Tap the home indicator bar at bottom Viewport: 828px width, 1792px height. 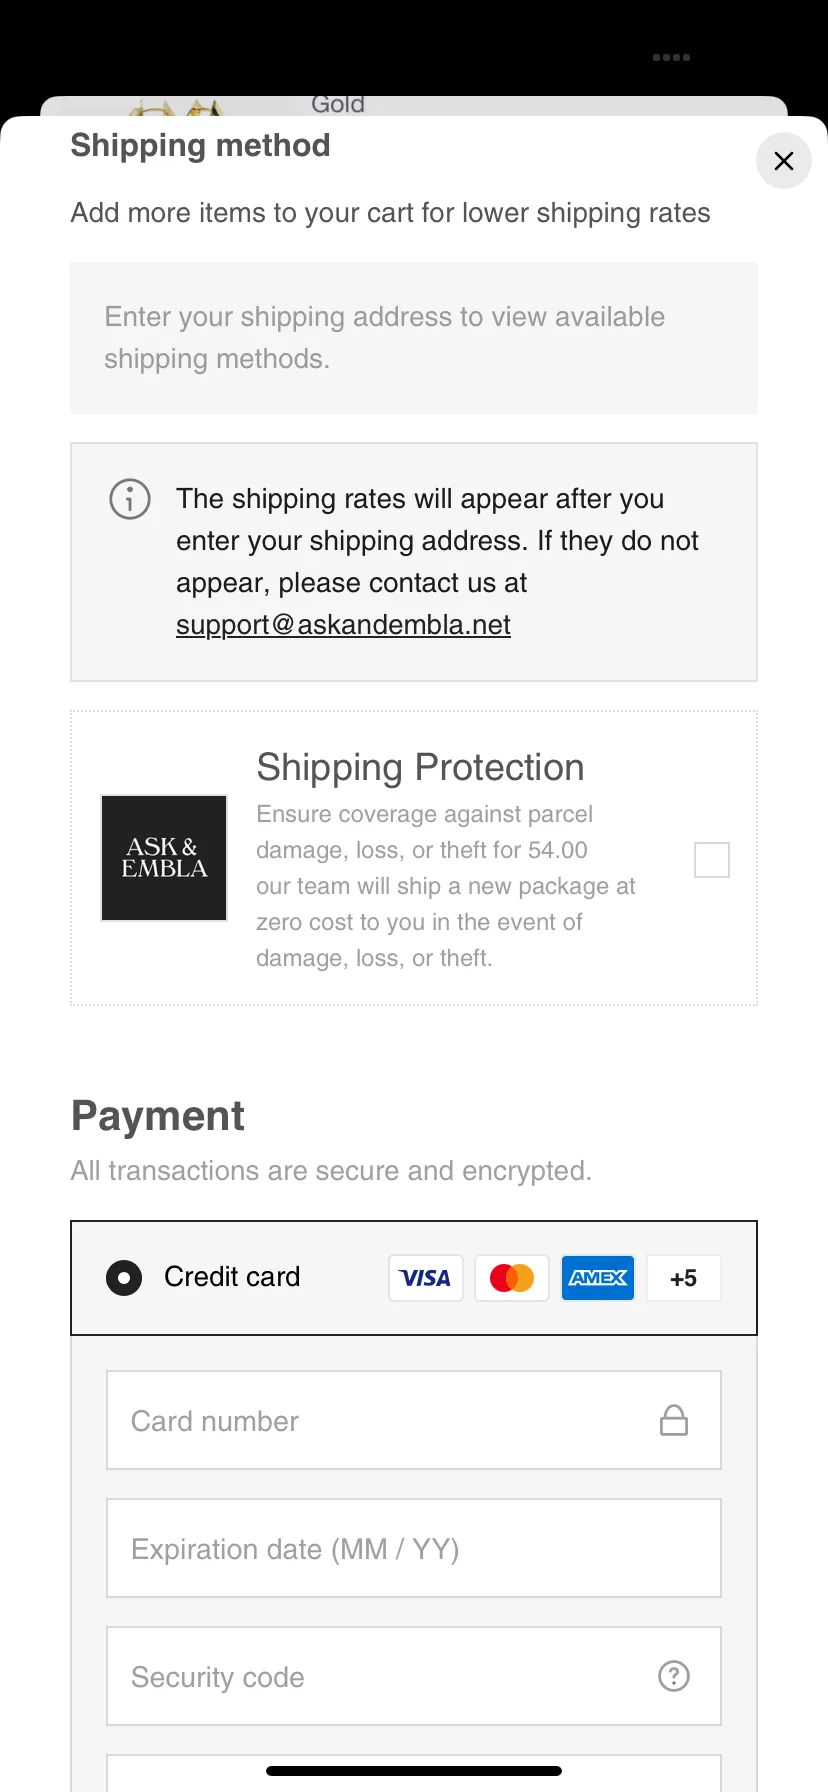(414, 1771)
